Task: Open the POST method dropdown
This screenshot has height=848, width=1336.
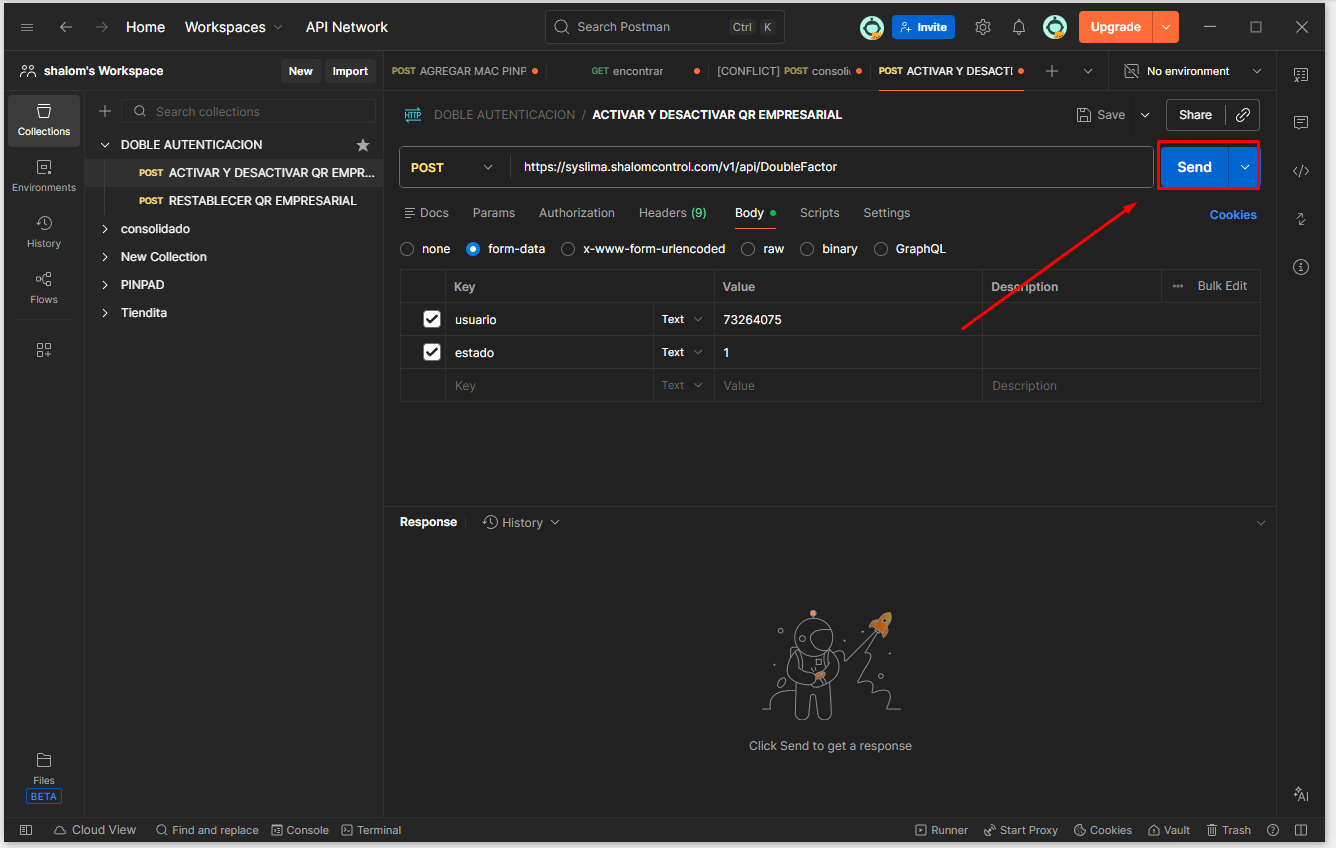Action: click(453, 167)
